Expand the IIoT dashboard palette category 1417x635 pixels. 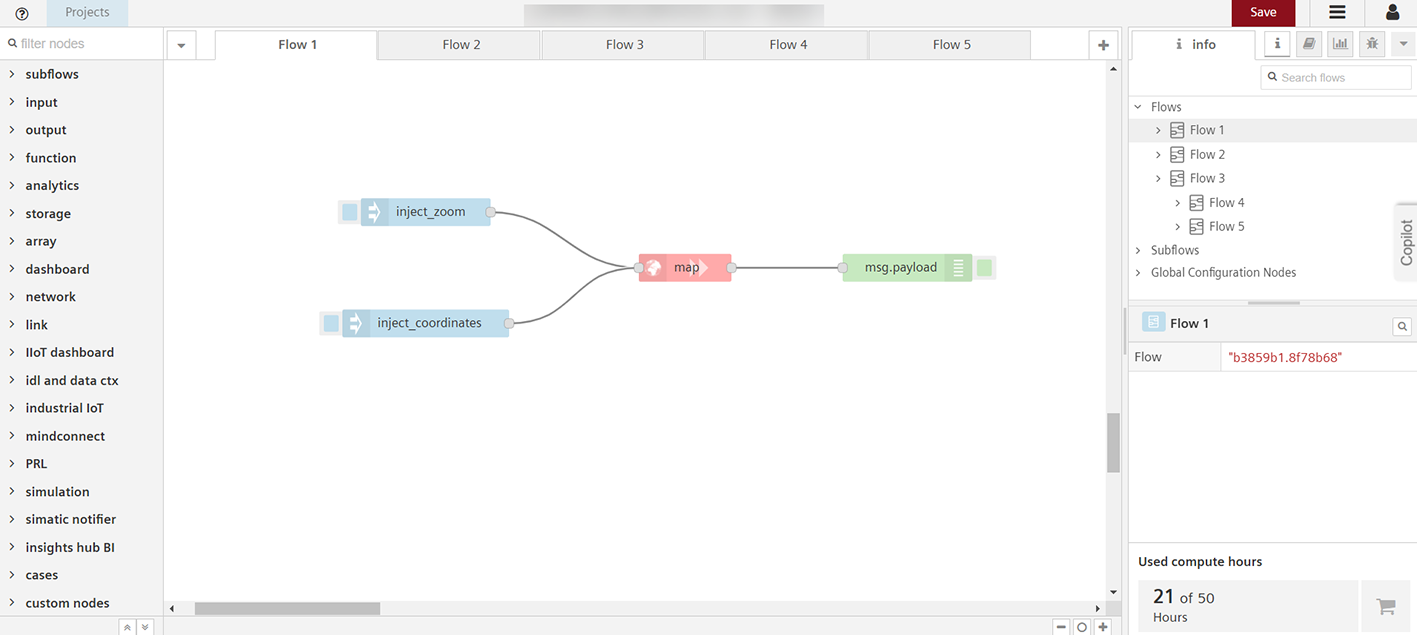(81, 352)
